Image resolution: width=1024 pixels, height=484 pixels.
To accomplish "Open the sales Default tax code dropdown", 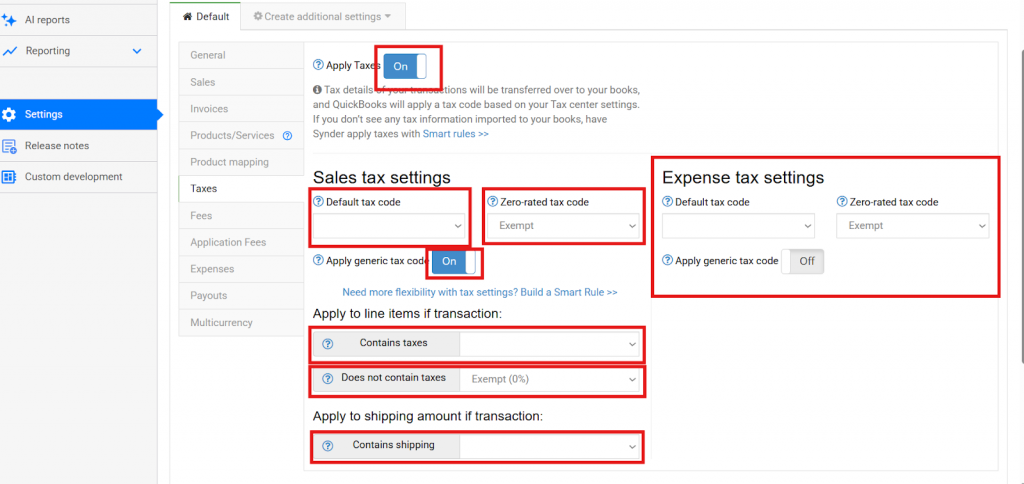I will [389, 226].
